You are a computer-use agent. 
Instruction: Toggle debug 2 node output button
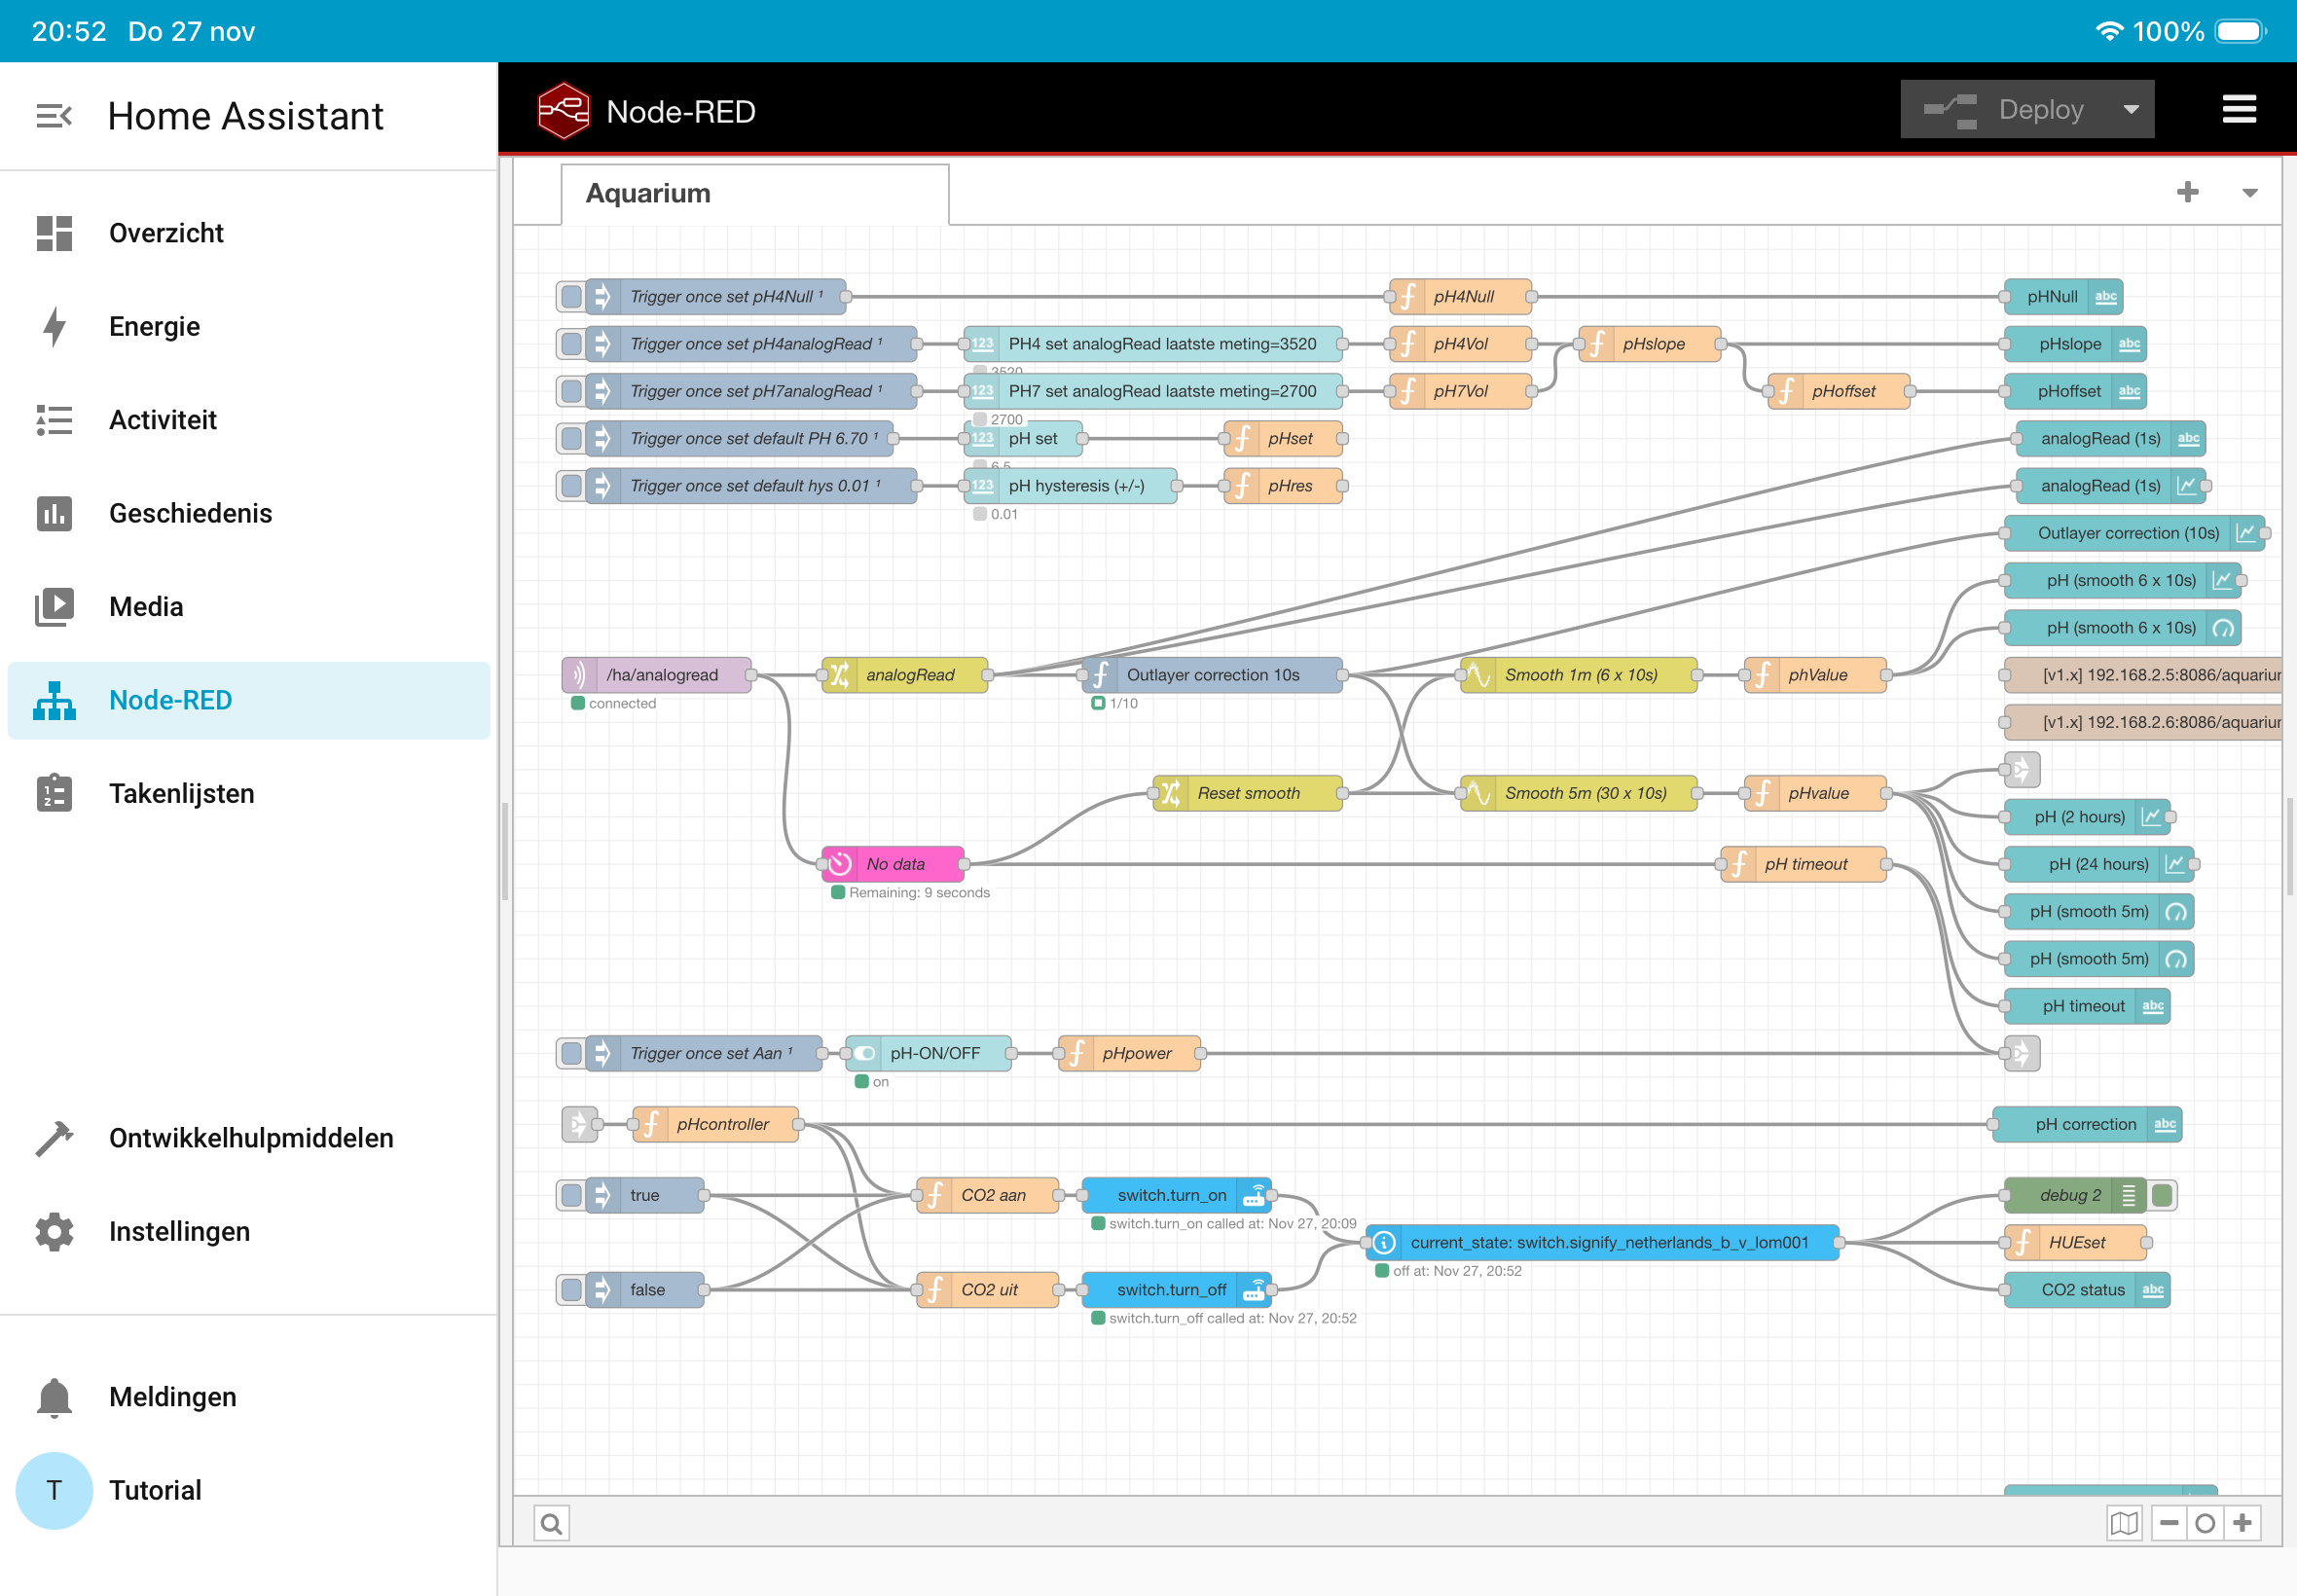pos(2162,1195)
